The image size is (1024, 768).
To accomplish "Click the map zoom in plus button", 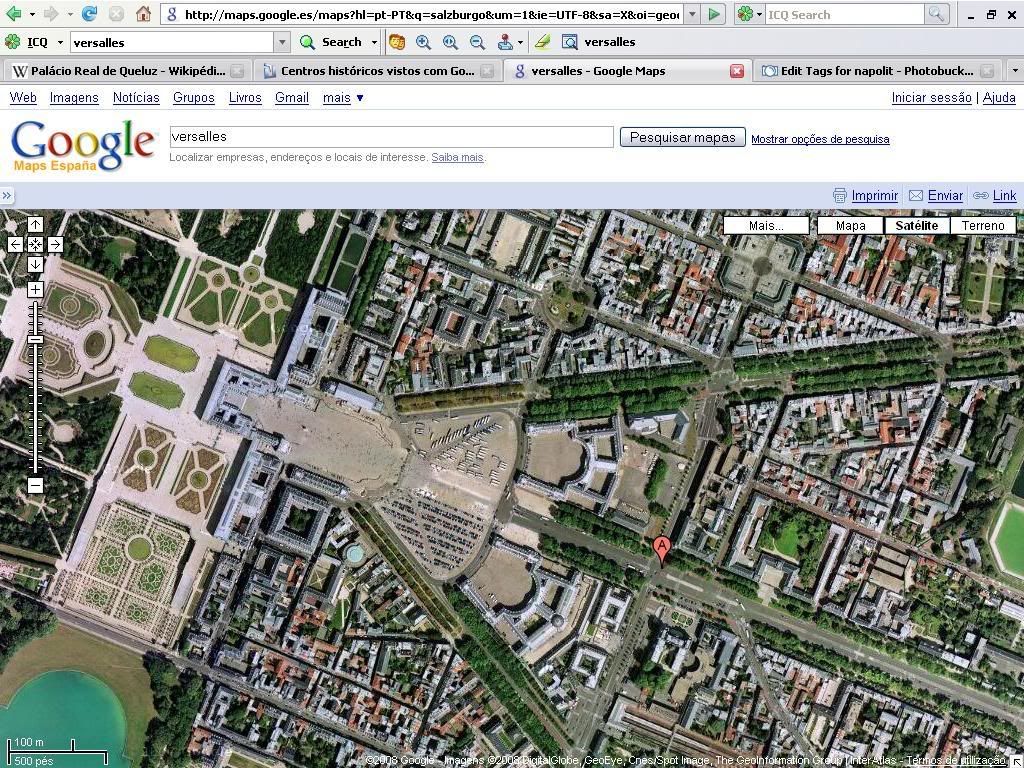I will click(35, 290).
